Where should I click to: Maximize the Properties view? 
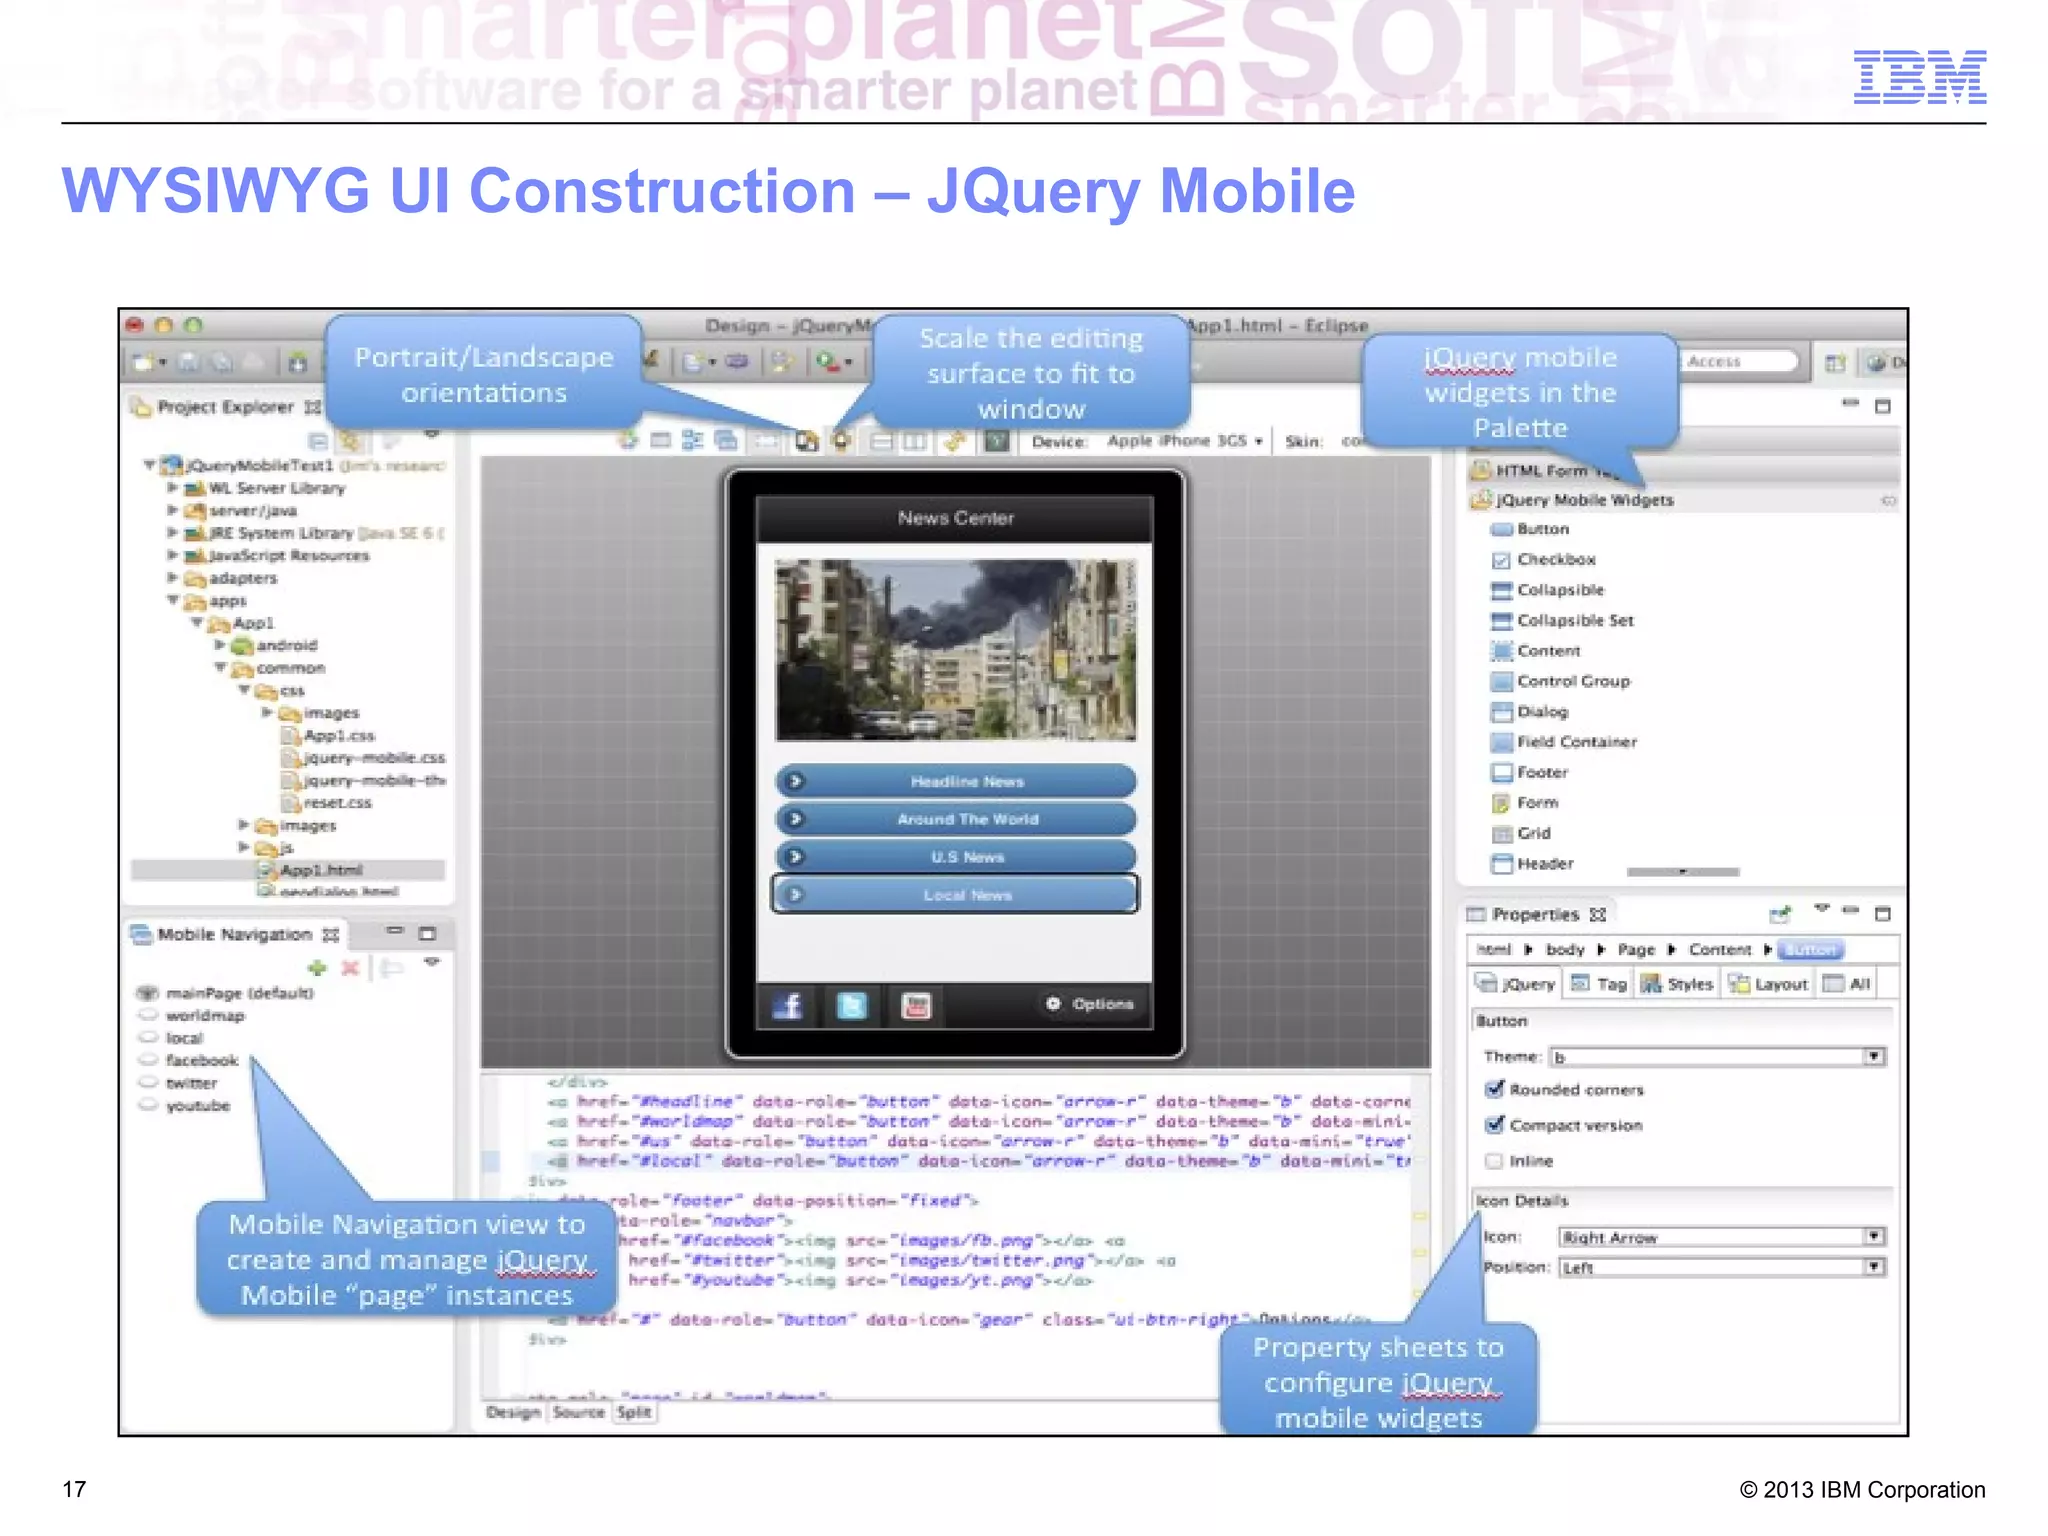pos(1883,913)
